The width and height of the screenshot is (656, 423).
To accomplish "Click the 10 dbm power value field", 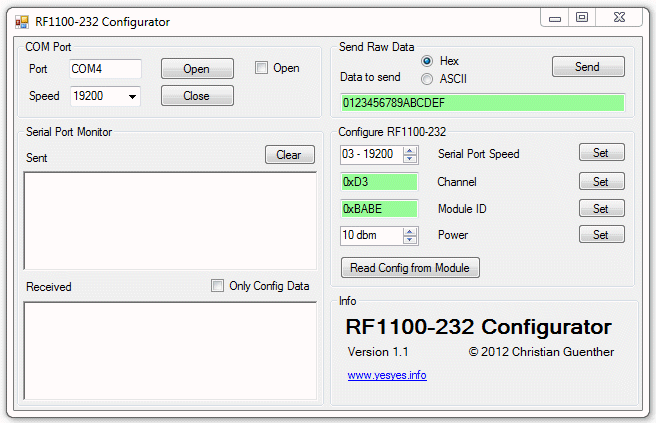I will (x=372, y=235).
